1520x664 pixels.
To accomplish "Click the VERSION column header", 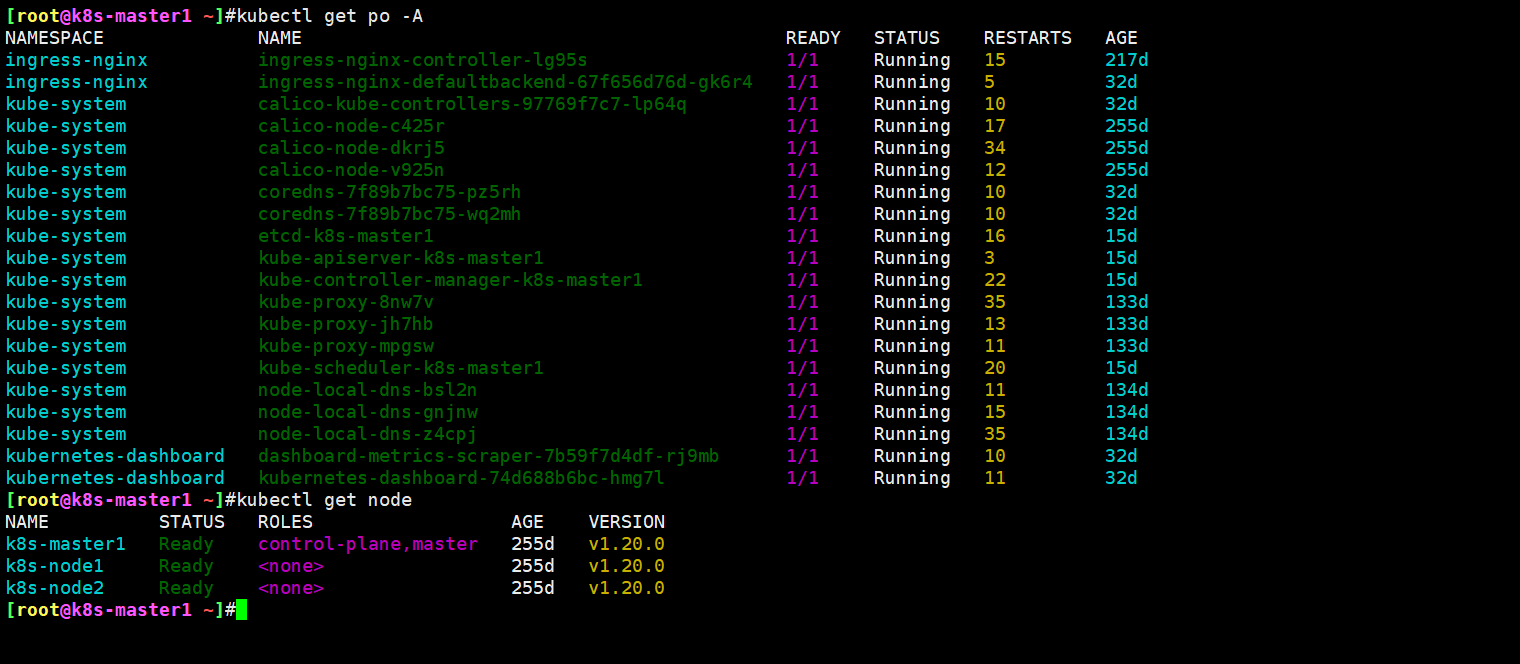I will (626, 522).
